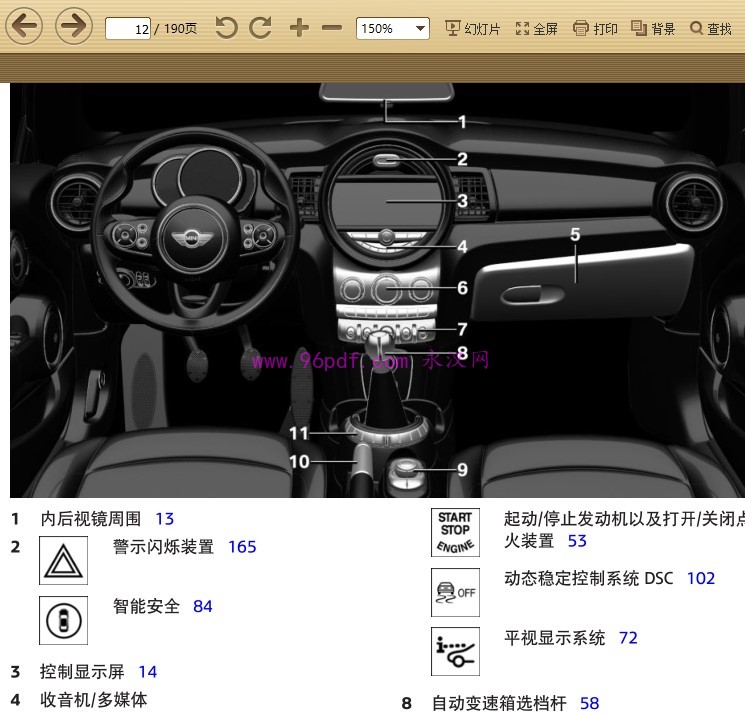Rotate page clockwise
The image size is (745, 715).
click(x=261, y=28)
